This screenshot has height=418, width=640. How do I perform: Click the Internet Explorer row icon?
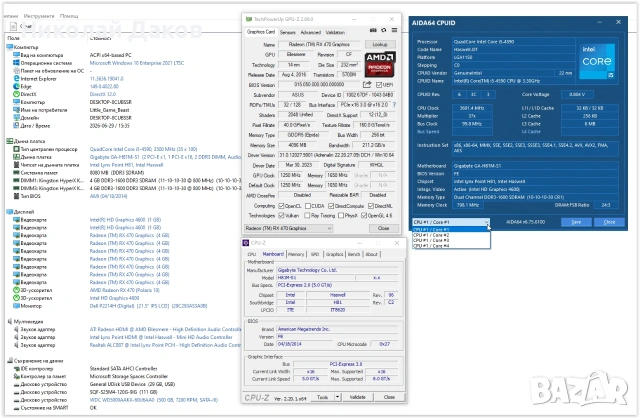(x=16, y=78)
